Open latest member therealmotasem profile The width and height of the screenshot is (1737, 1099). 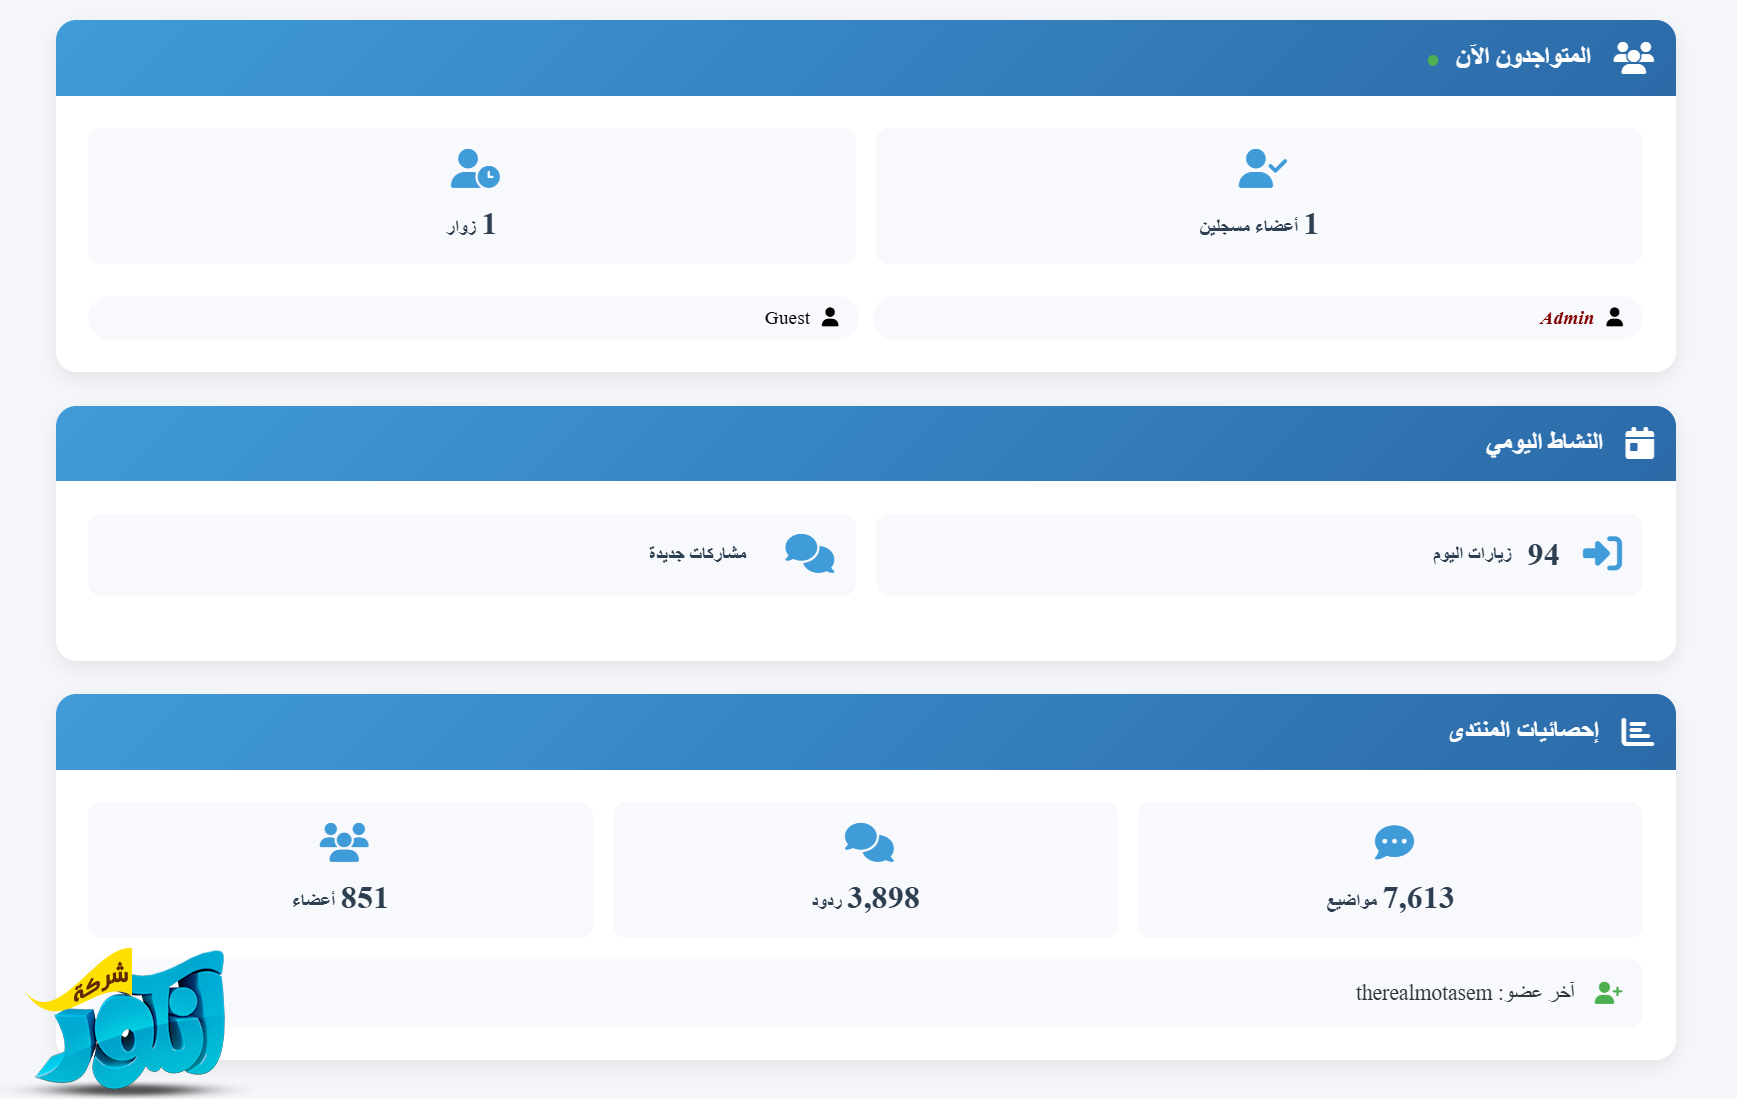point(1423,993)
